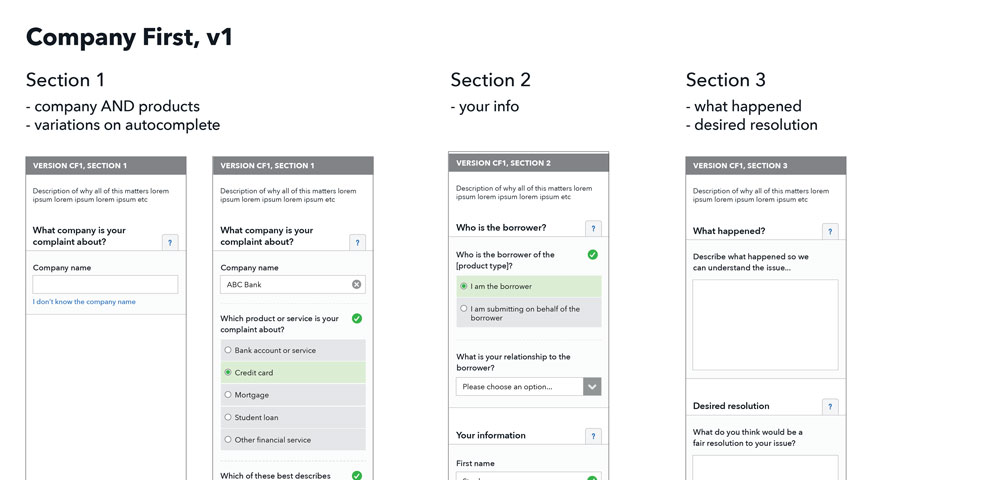The height and width of the screenshot is (480, 1000).
Task: Click help icon beside first 'What company' heading
Action: click(170, 242)
